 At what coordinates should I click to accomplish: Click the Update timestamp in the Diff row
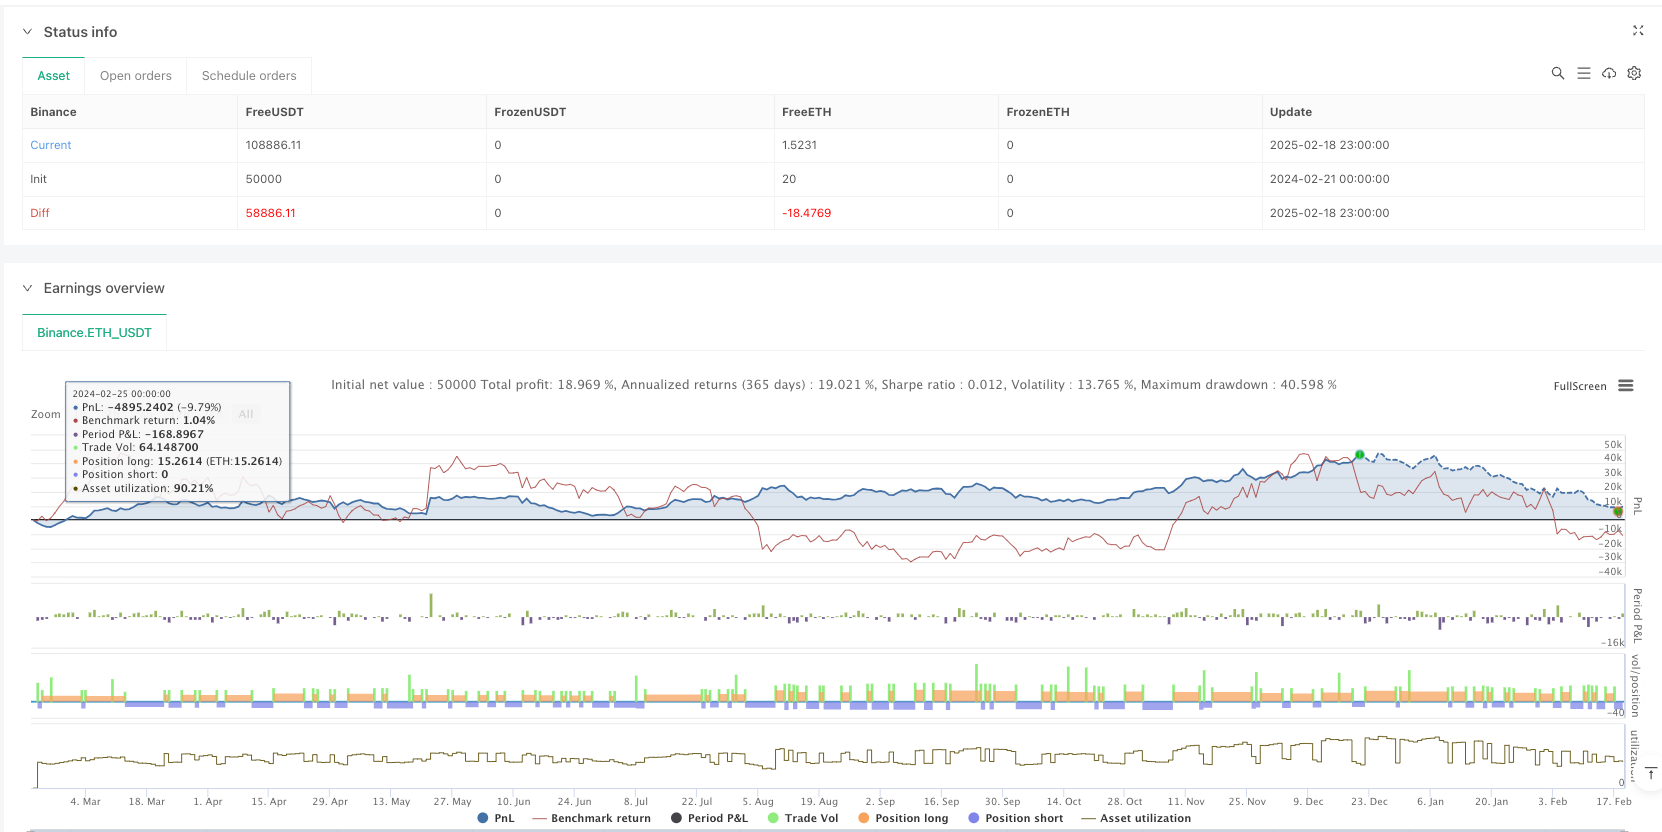1329,213
